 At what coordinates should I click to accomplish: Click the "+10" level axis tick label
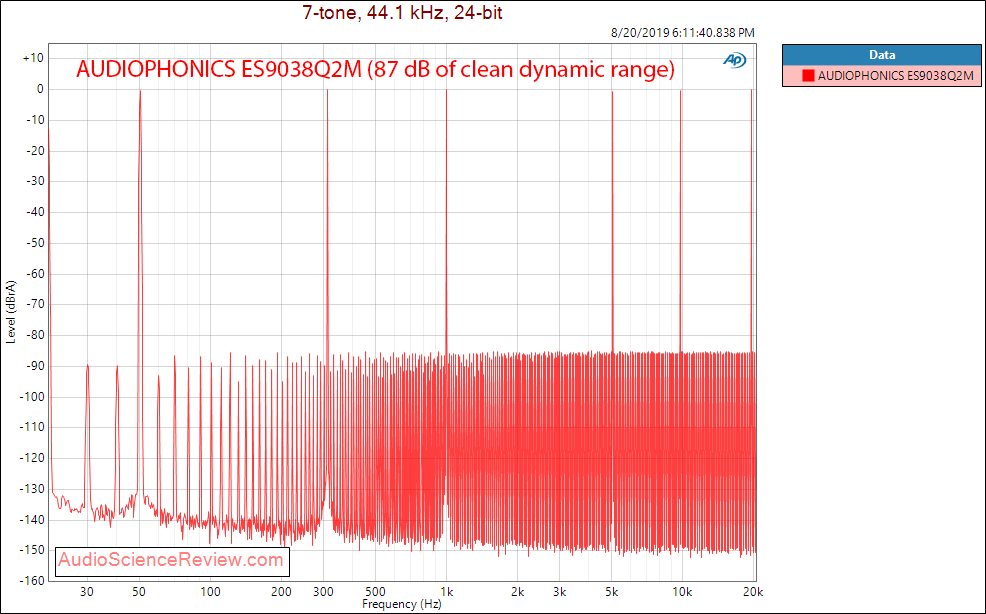point(33,59)
